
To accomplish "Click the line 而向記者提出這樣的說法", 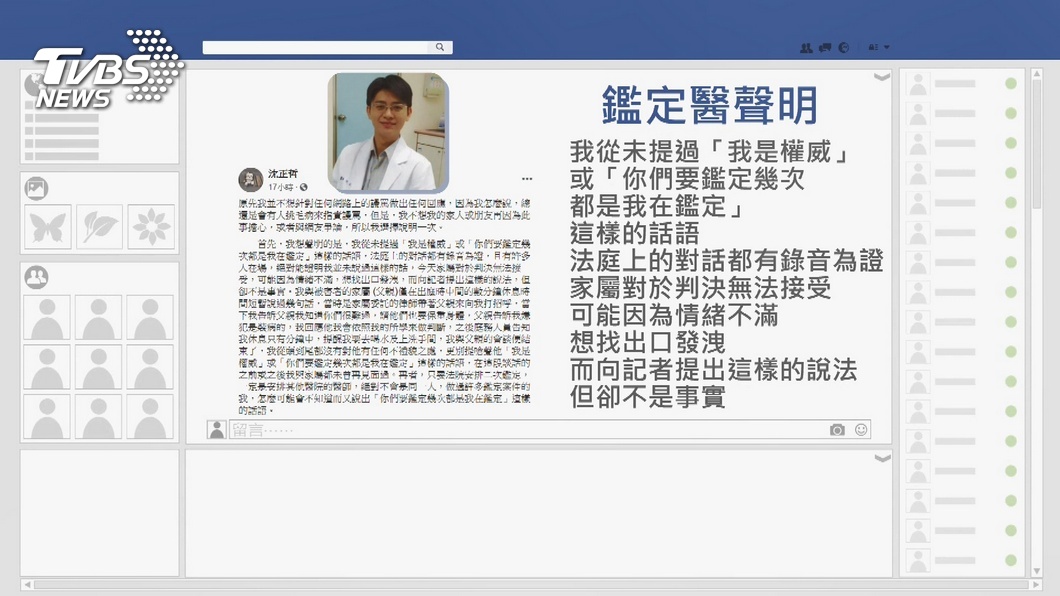I will tap(714, 370).
